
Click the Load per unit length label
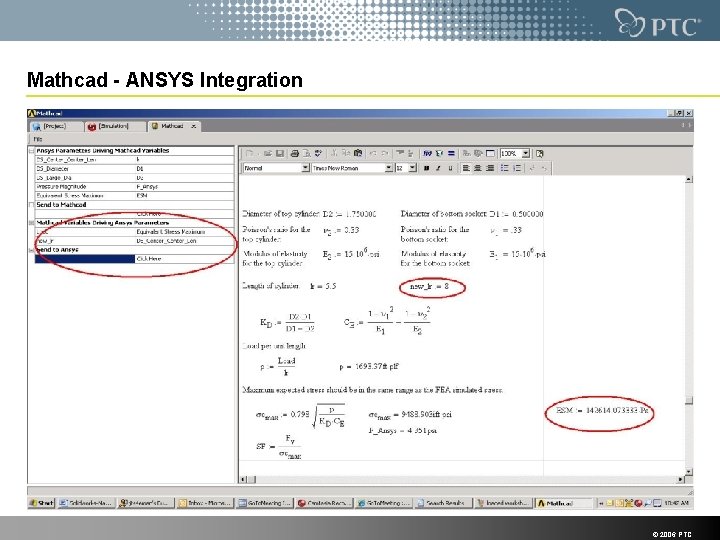[274, 346]
